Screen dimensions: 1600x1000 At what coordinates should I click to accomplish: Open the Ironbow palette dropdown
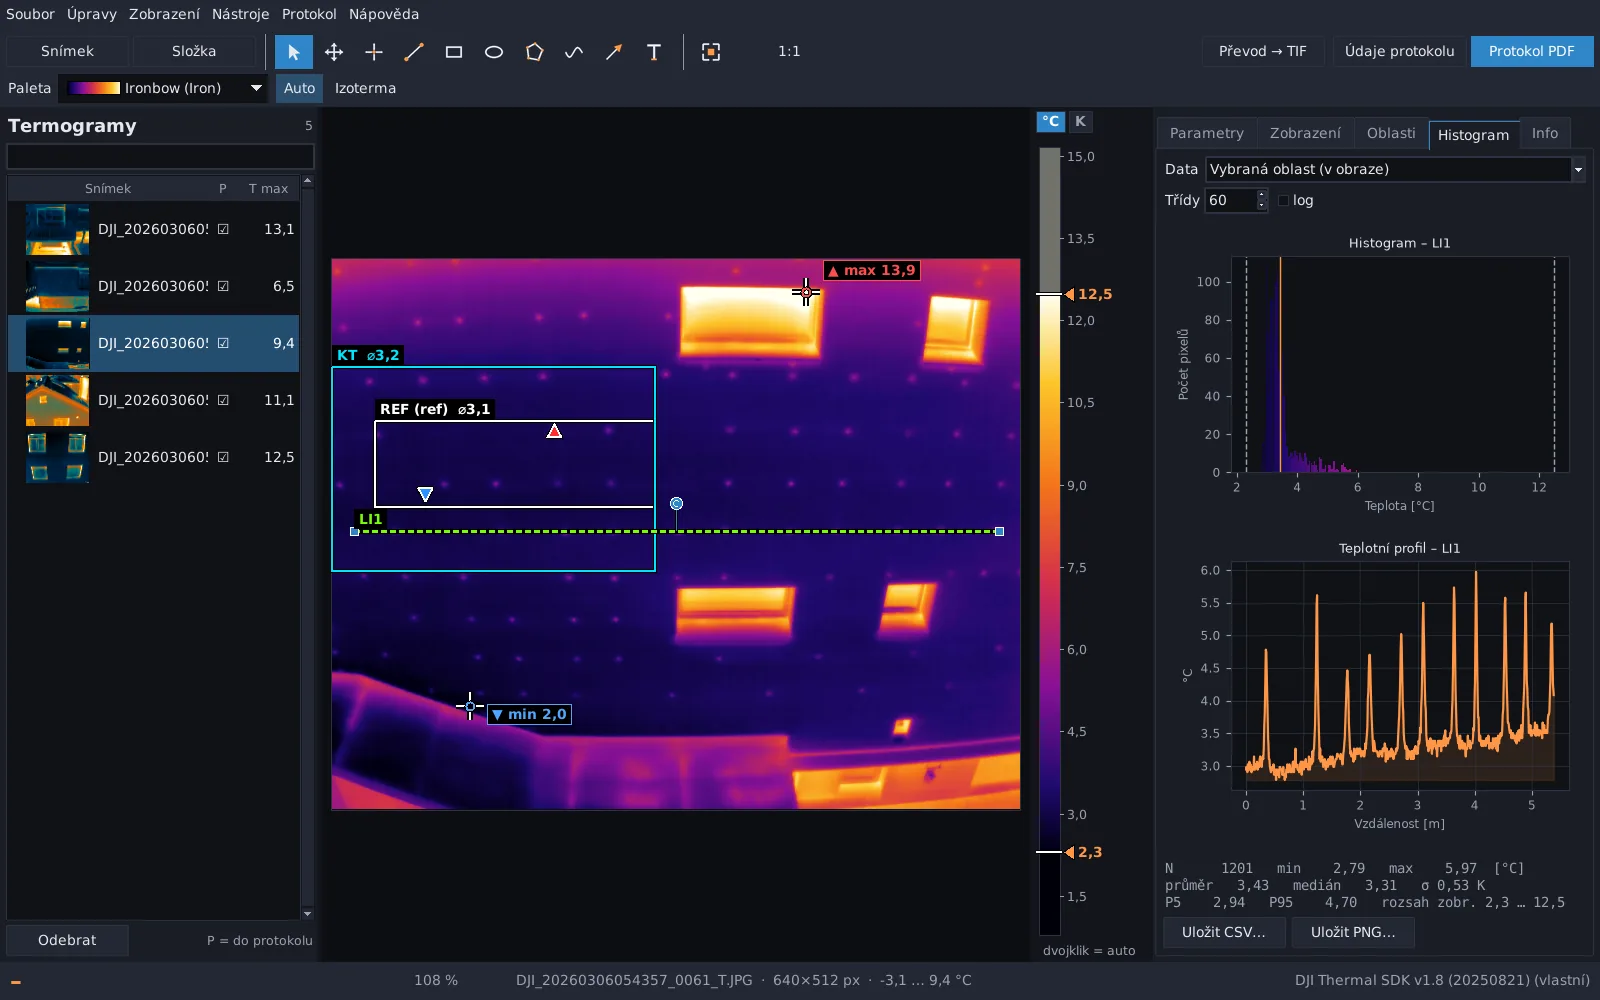163,88
